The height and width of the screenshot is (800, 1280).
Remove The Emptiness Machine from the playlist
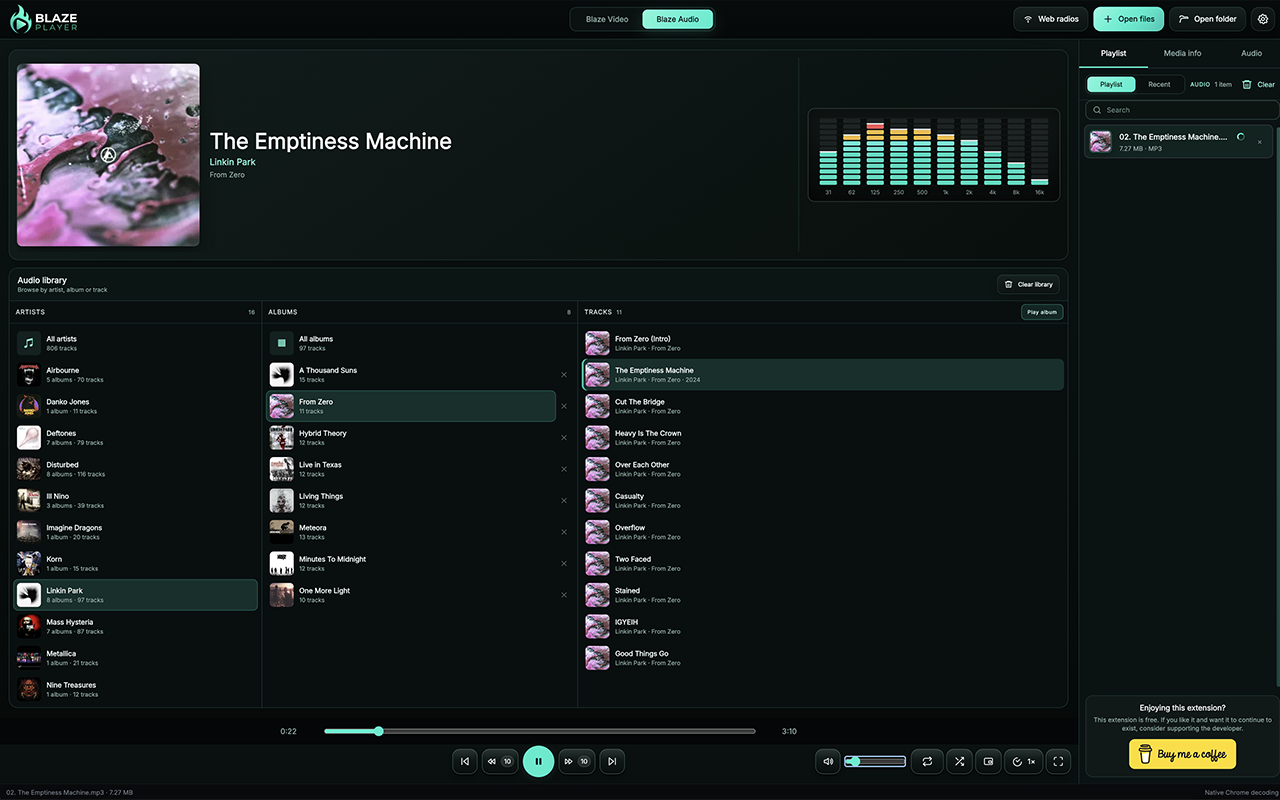1259,142
